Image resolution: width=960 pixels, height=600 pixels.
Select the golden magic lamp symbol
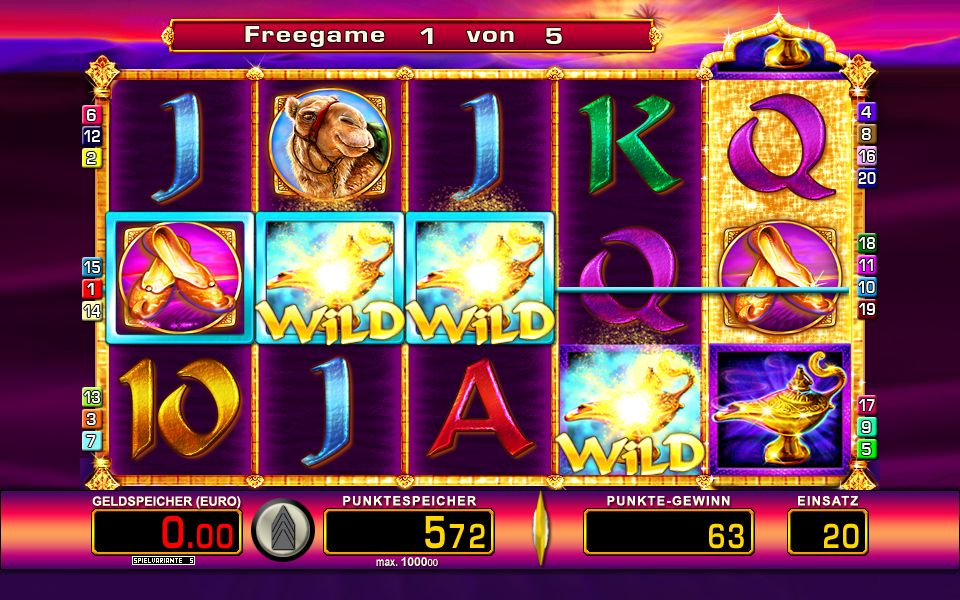(x=779, y=408)
